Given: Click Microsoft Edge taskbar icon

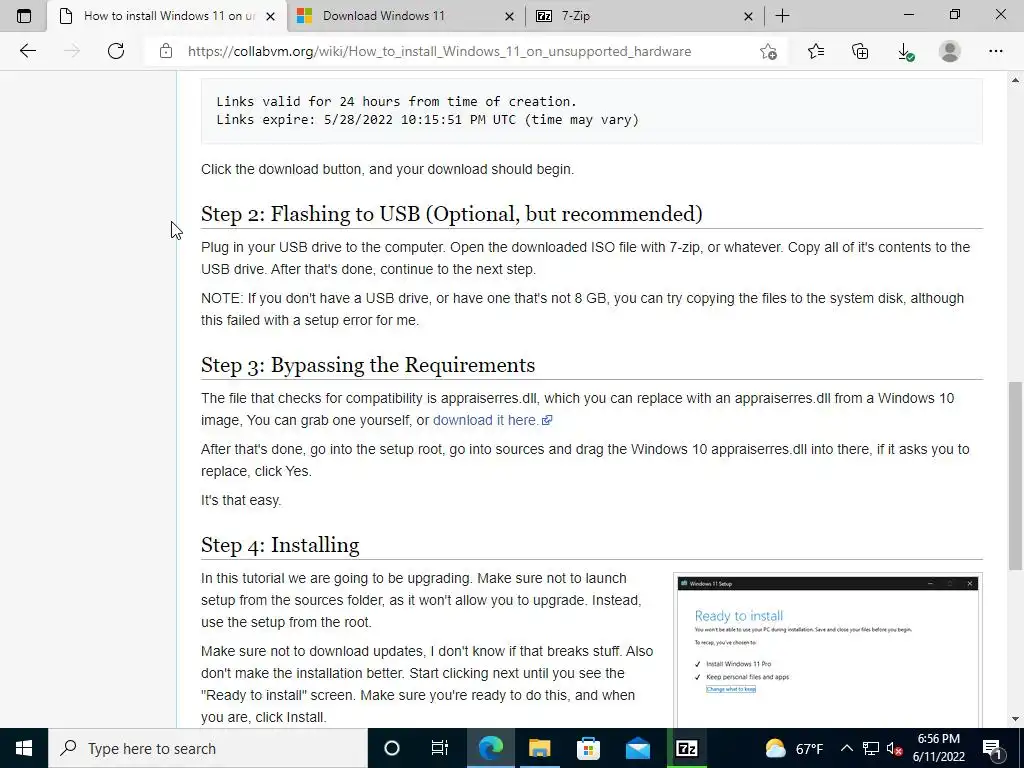Looking at the screenshot, I should 490,748.
